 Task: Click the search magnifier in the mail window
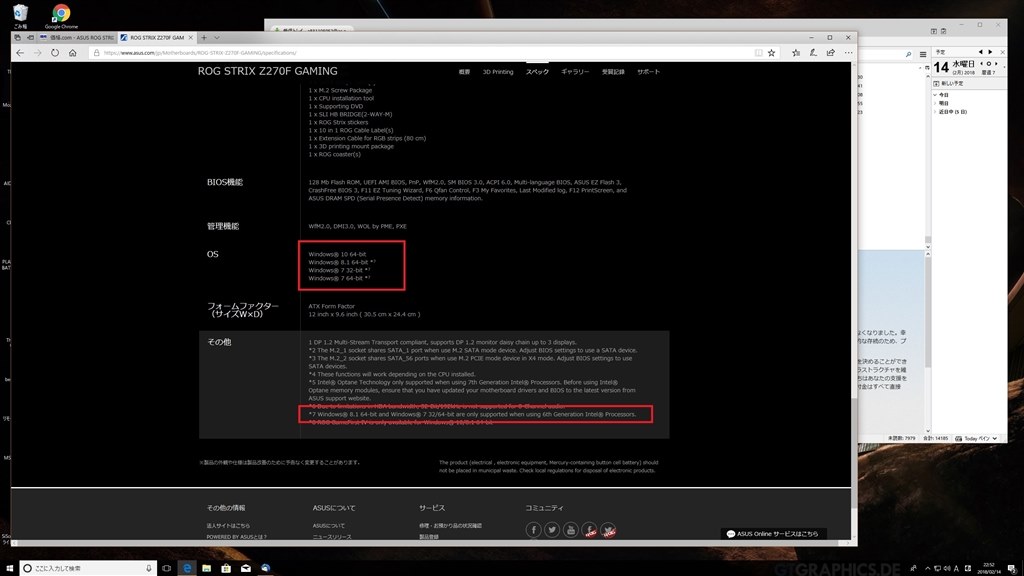click(x=908, y=55)
